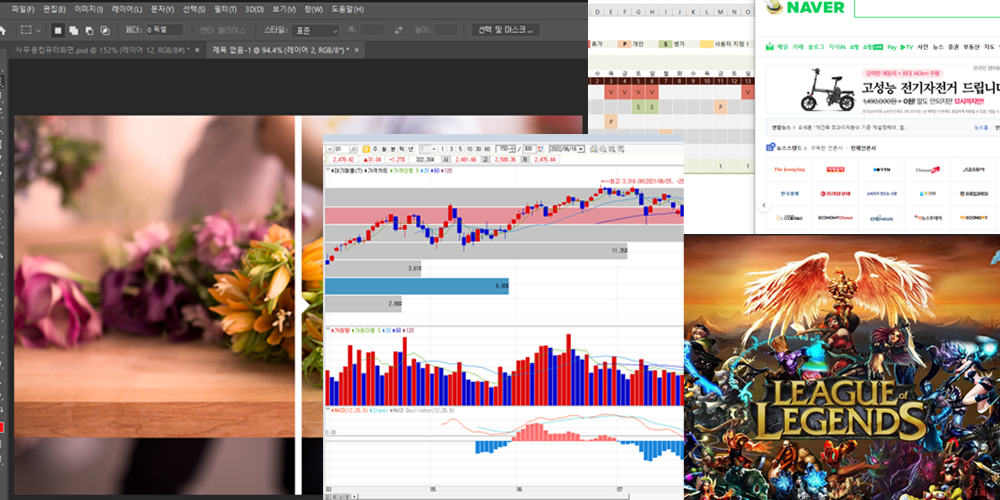Image resolution: width=1000 pixels, height=500 pixels.
Task: Click the previous arrow in the NAVER newsstand
Action: (764, 205)
